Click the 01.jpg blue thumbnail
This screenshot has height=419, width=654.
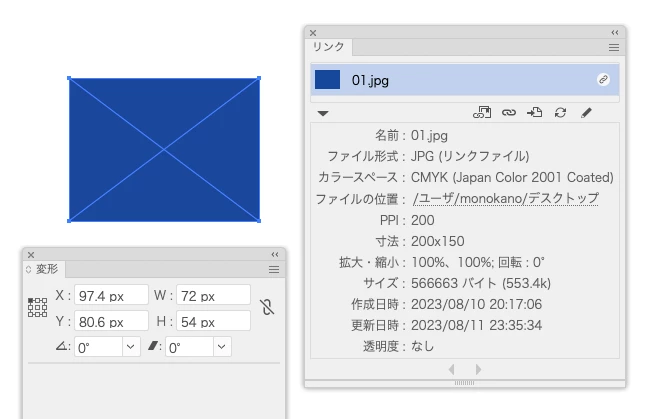click(327, 80)
